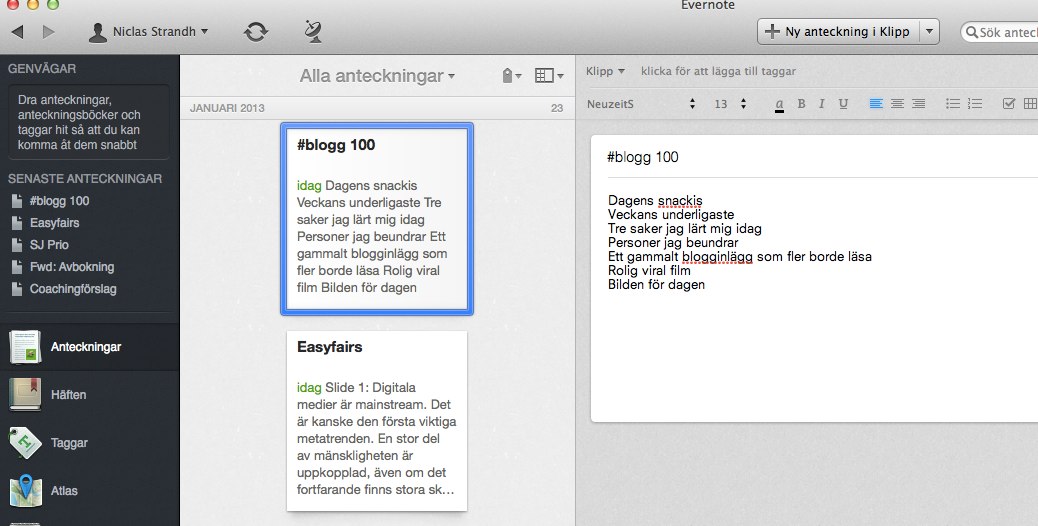Click the line Rolig viral film in editor

[649, 271]
